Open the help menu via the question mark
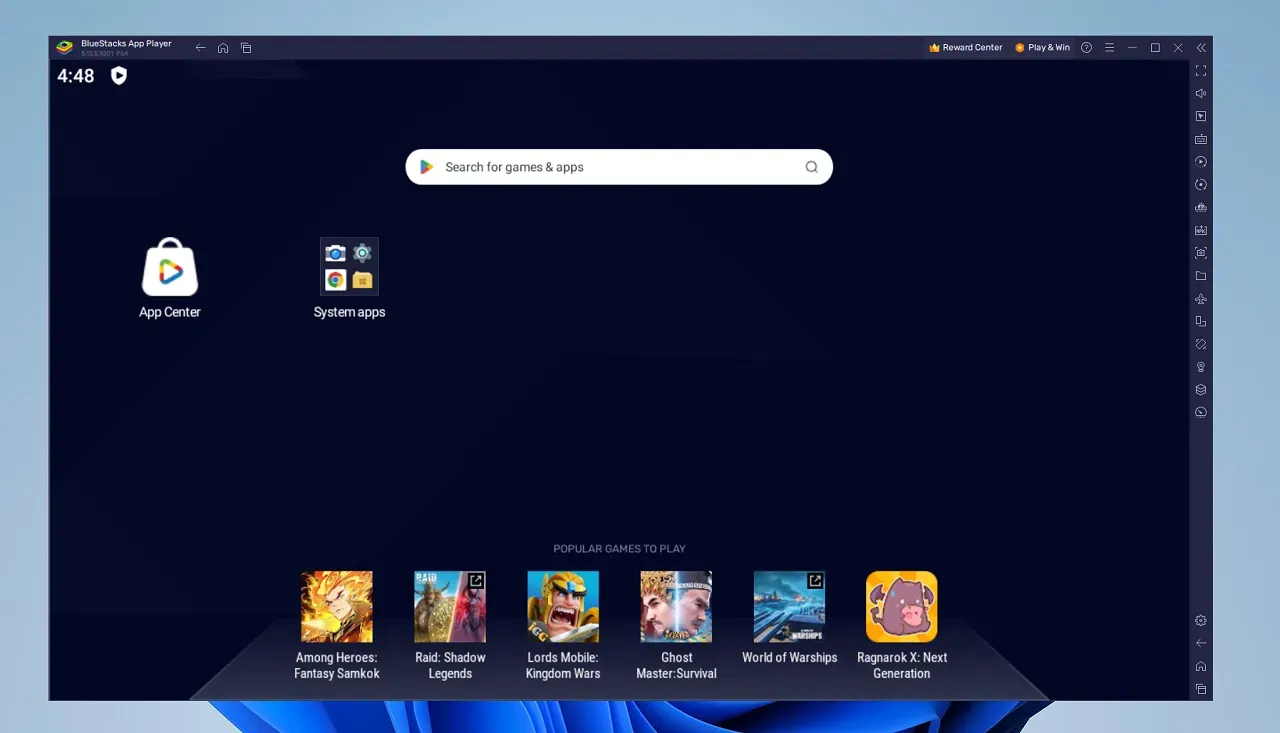The width and height of the screenshot is (1280, 733). pyautogui.click(x=1086, y=47)
